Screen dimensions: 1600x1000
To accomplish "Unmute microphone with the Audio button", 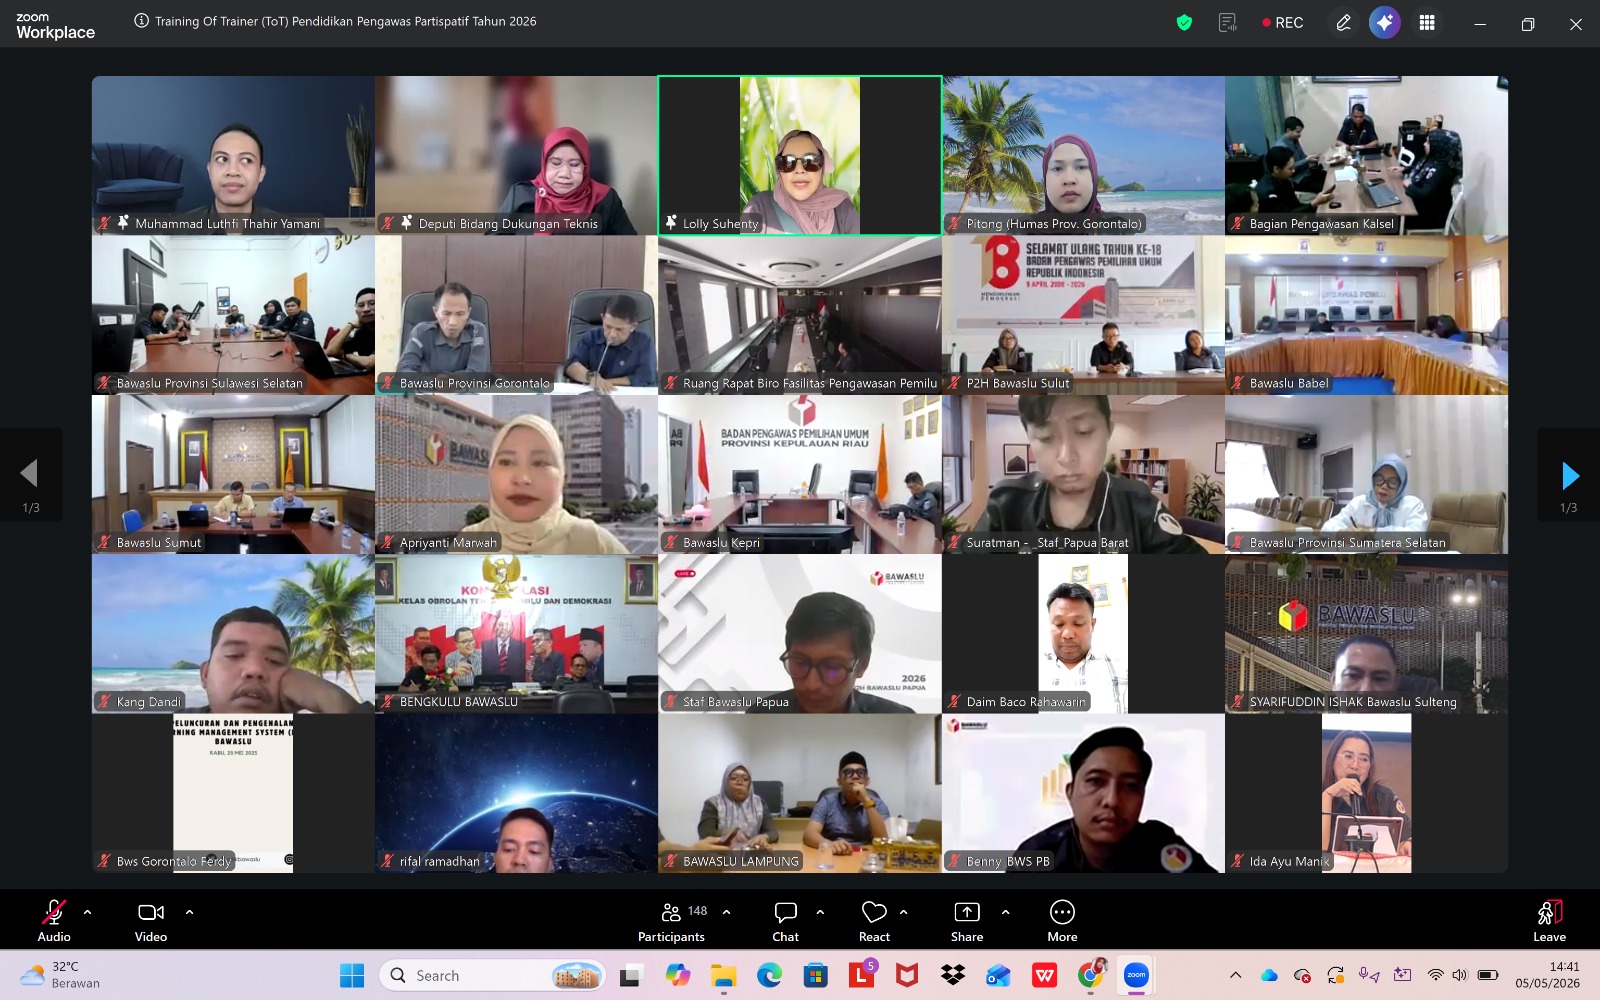I will [x=54, y=920].
